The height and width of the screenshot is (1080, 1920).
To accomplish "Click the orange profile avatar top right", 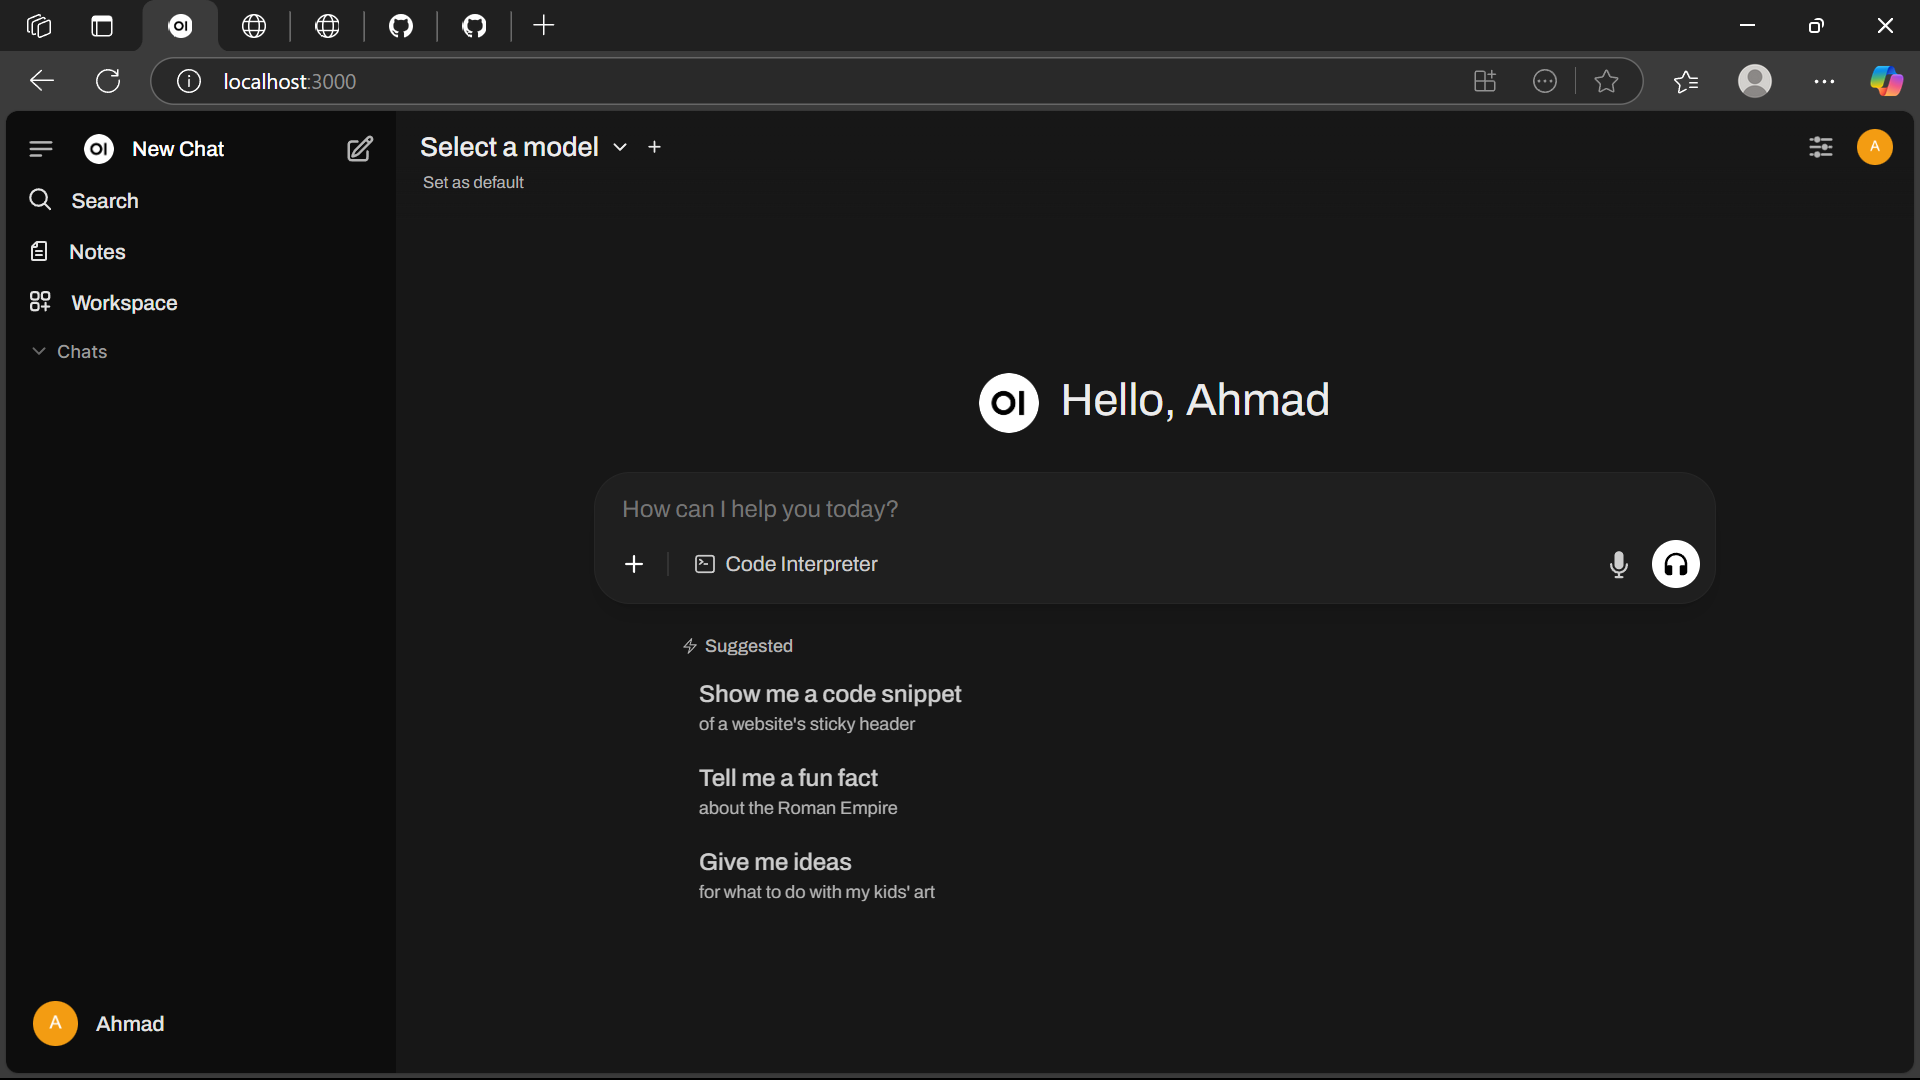I will coord(1874,147).
